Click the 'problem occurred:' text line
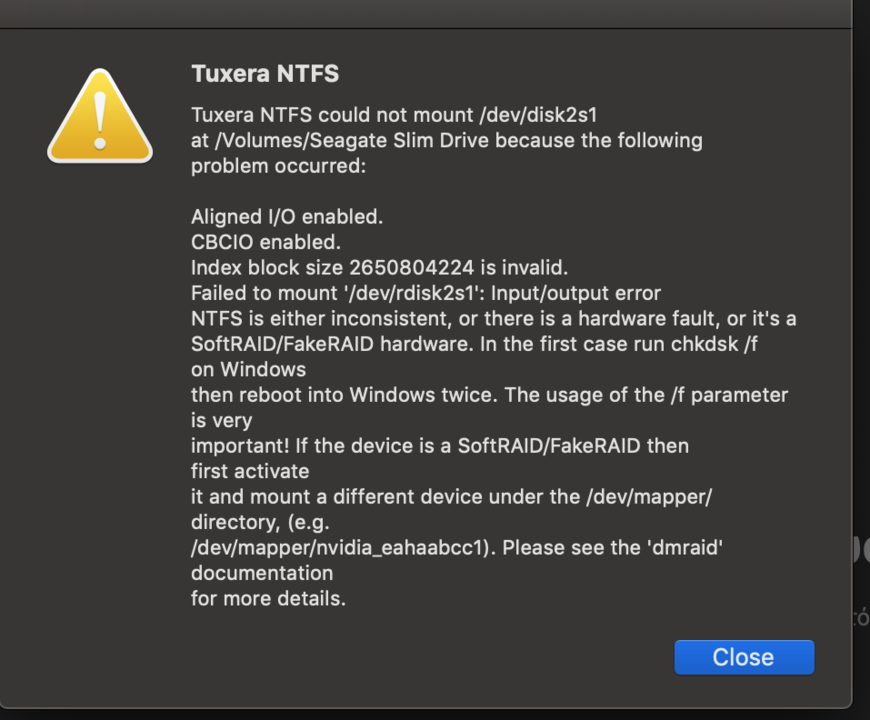 click(x=279, y=166)
